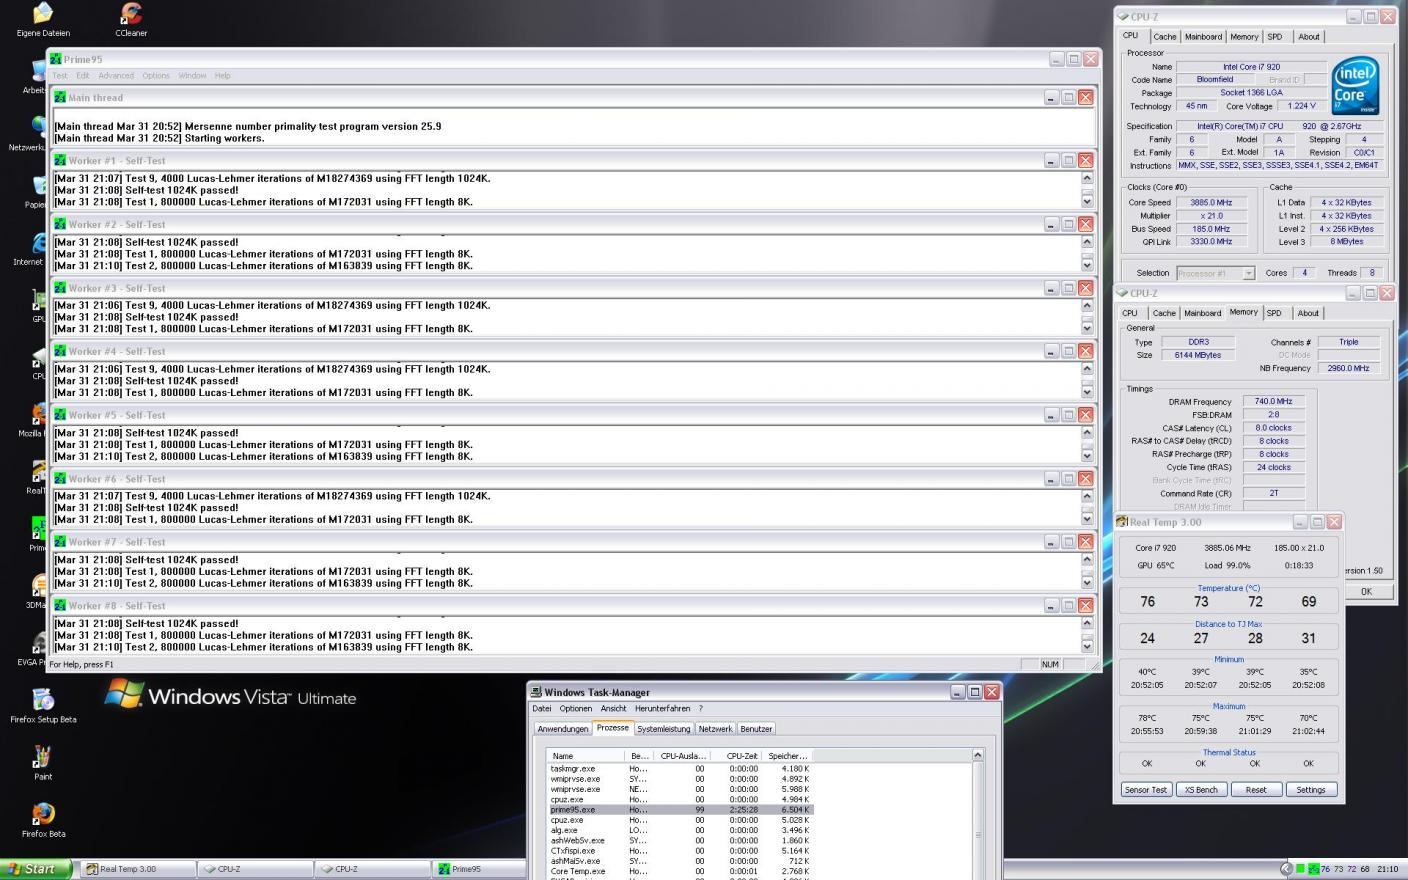Click the Worker #7 window icon
This screenshot has width=1408, height=880.
tap(60, 542)
